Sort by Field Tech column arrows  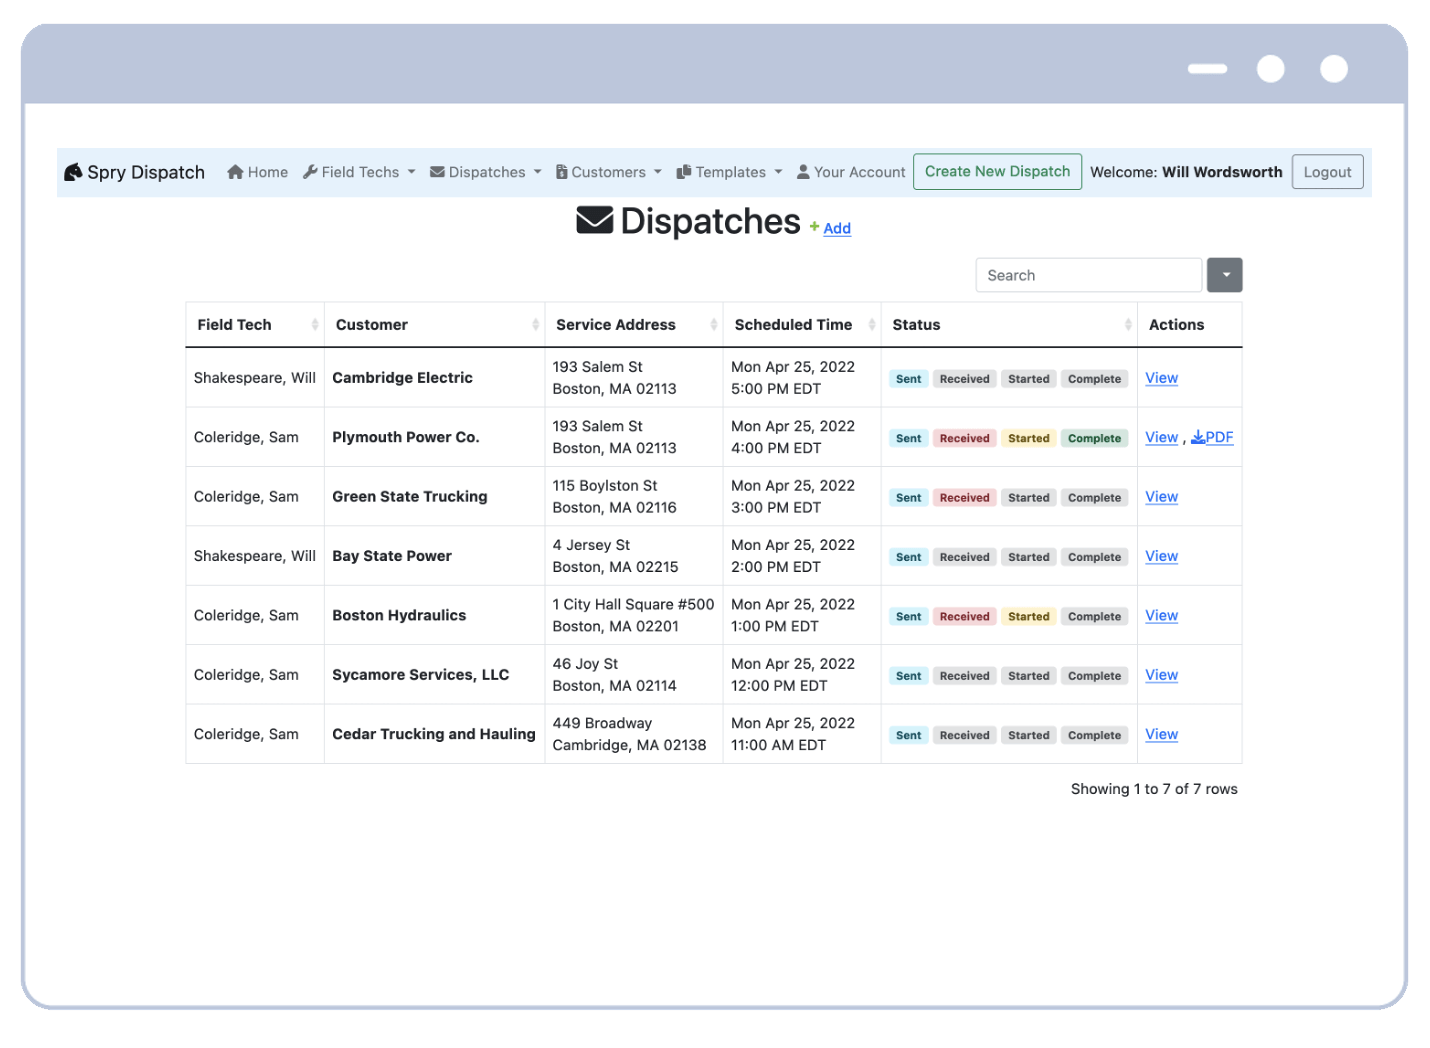coord(314,325)
